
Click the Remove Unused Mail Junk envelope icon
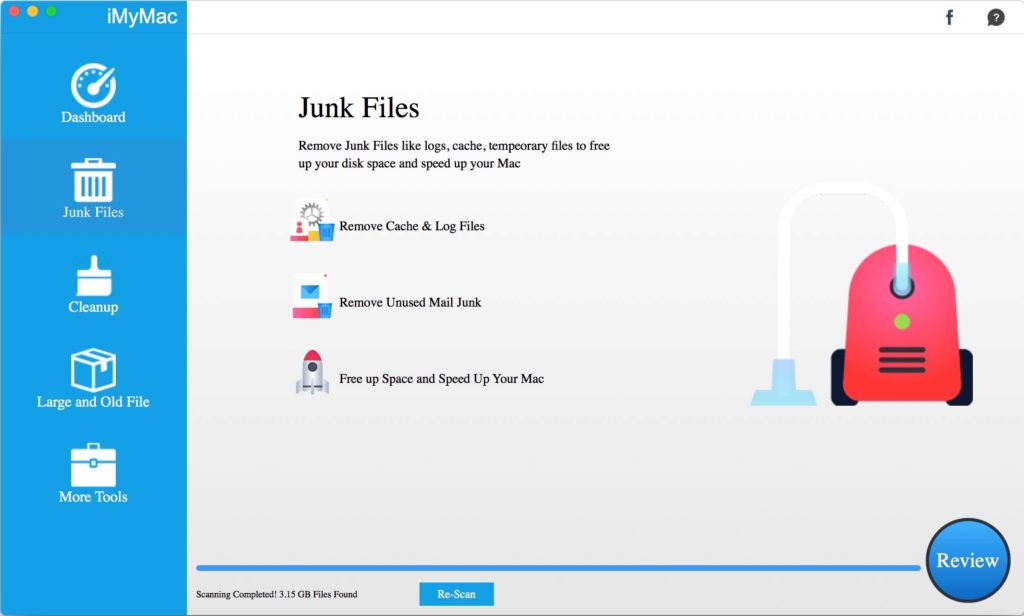click(312, 296)
